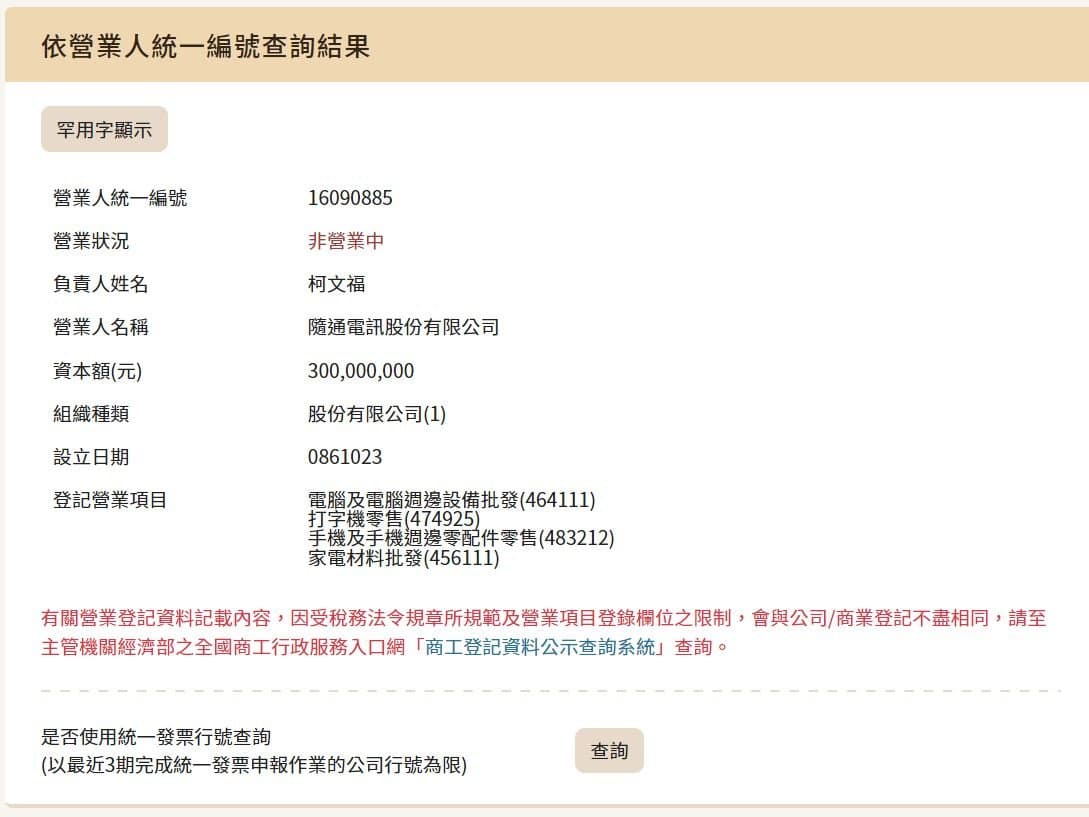Click business item 打字機零售(474925)

tap(394, 519)
